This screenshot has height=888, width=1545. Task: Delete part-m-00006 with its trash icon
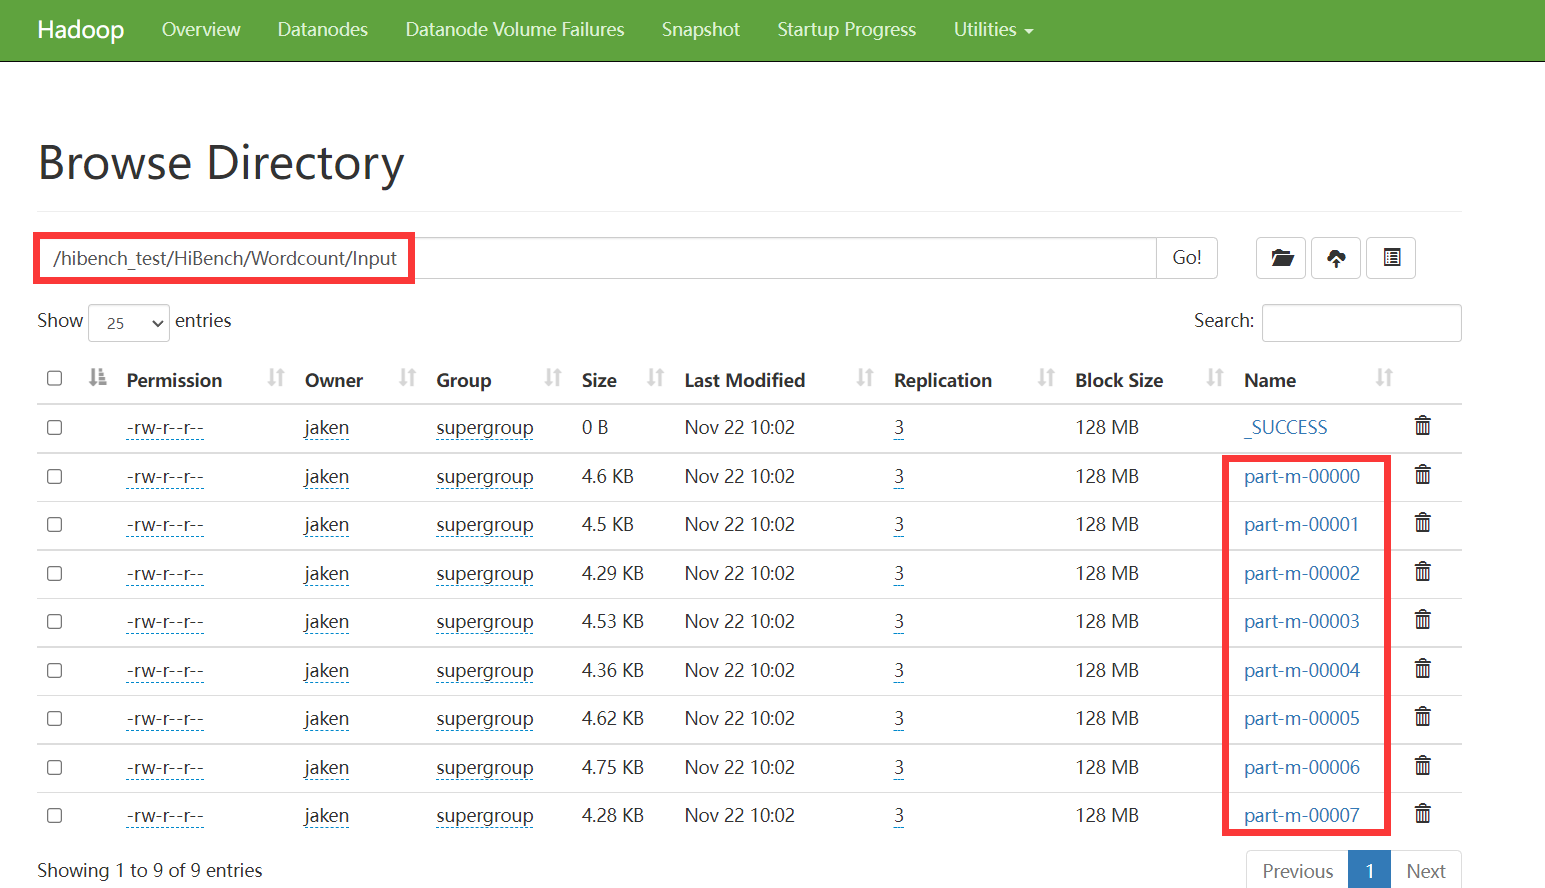(1422, 766)
